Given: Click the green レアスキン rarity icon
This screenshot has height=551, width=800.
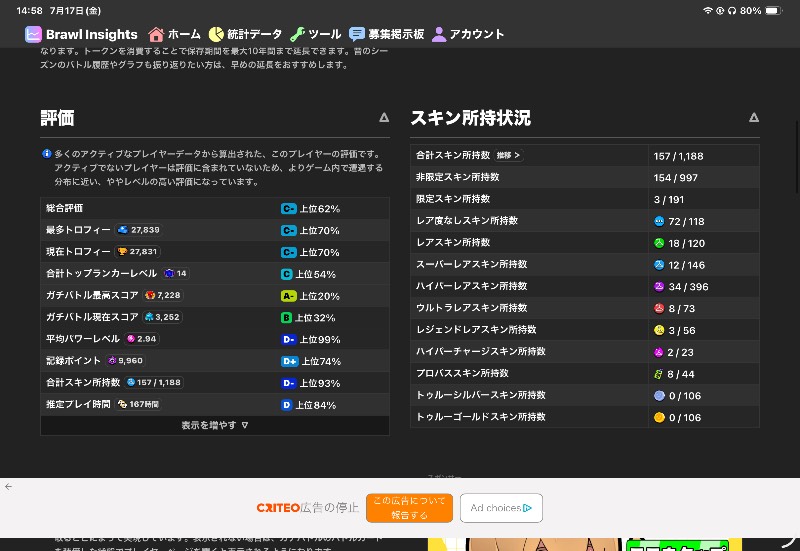Looking at the screenshot, I should [659, 243].
